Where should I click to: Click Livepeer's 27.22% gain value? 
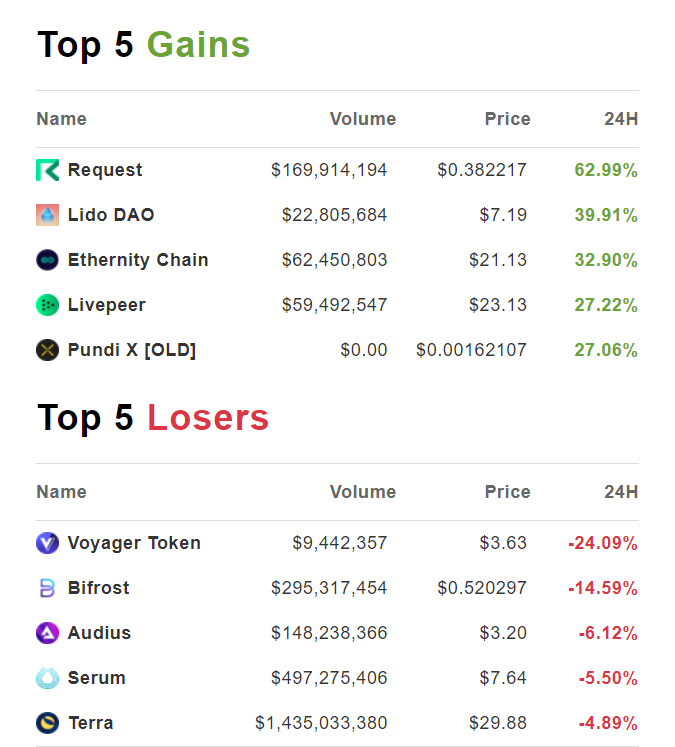pyautogui.click(x=605, y=305)
